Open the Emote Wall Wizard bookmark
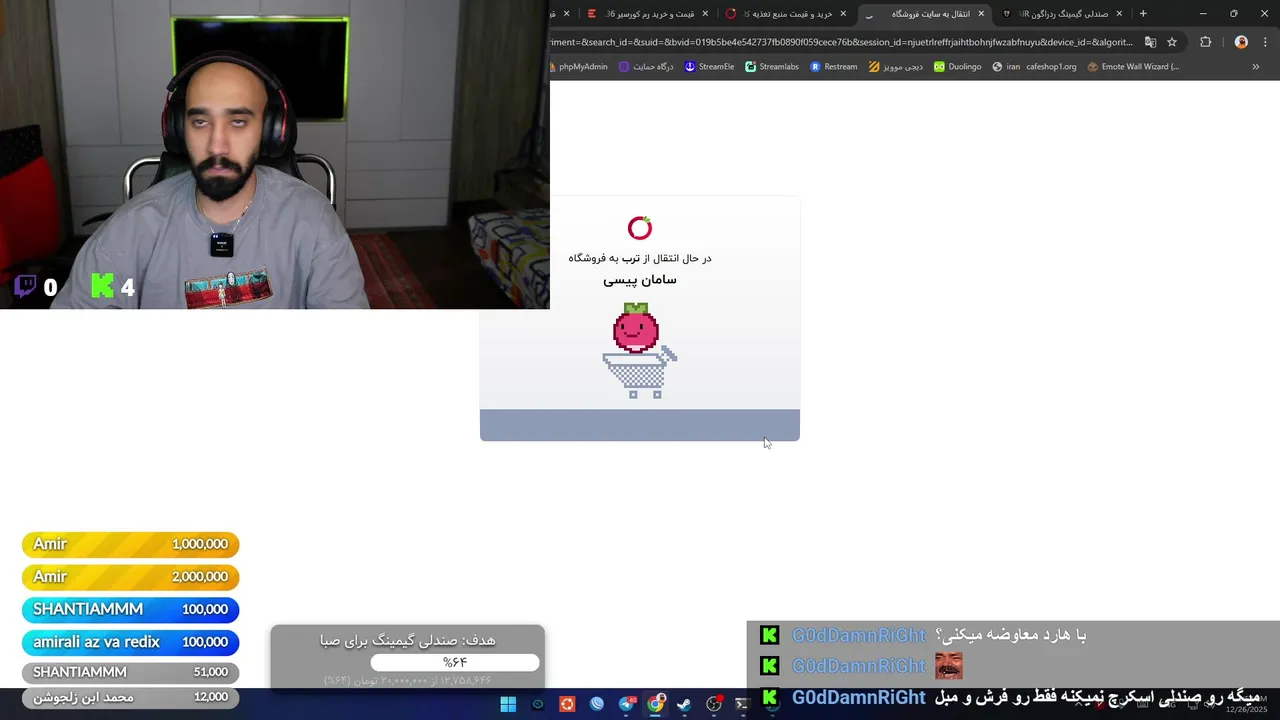 (1134, 67)
